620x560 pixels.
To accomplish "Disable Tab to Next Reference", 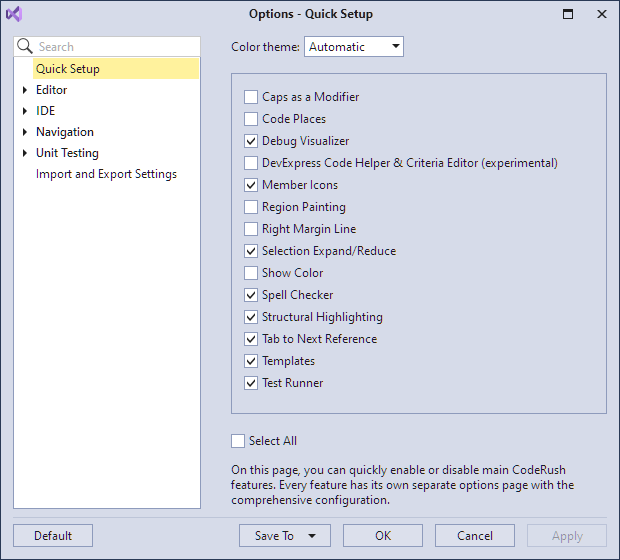I will 251,339.
